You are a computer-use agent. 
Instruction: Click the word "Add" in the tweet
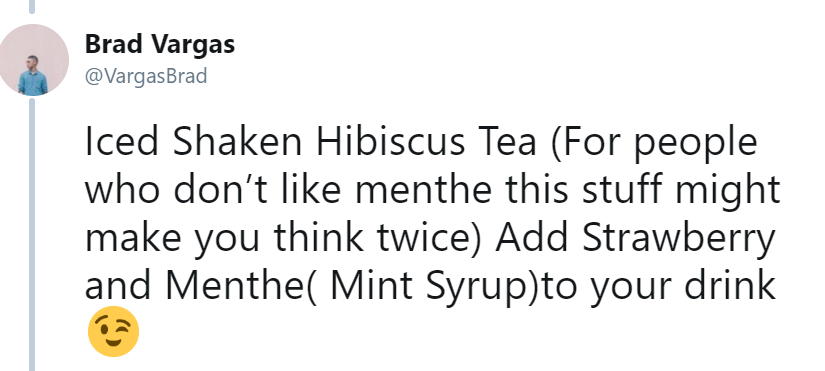[x=531, y=238]
